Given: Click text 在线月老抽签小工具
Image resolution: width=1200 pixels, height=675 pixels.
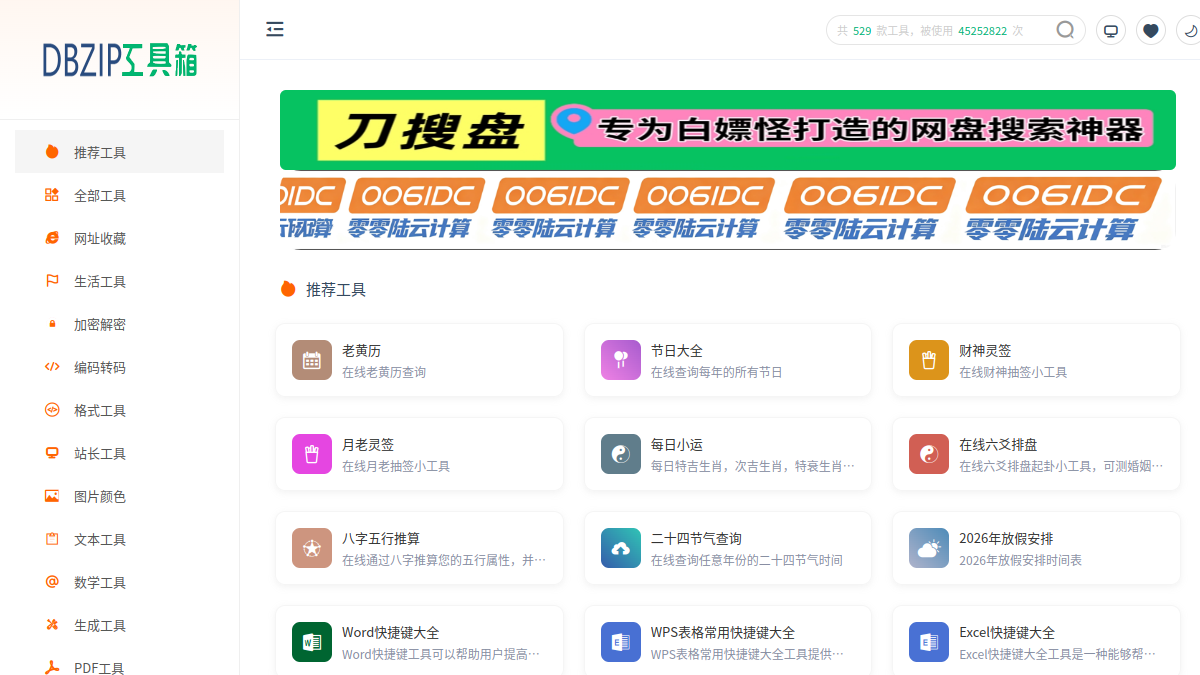Looking at the screenshot, I should coord(396,466).
